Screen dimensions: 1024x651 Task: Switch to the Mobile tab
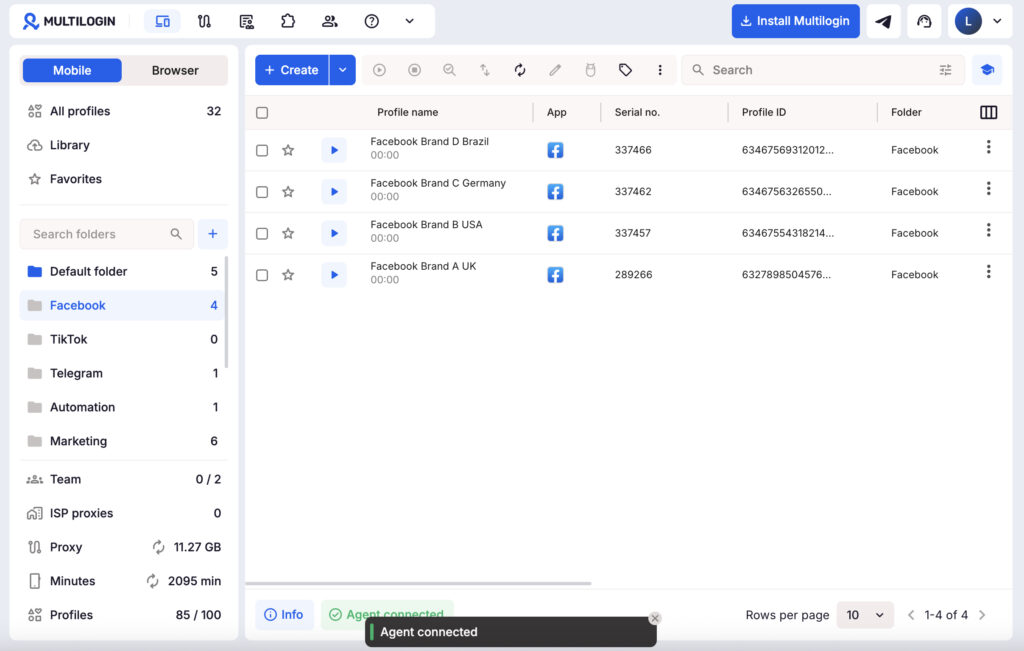pos(72,70)
